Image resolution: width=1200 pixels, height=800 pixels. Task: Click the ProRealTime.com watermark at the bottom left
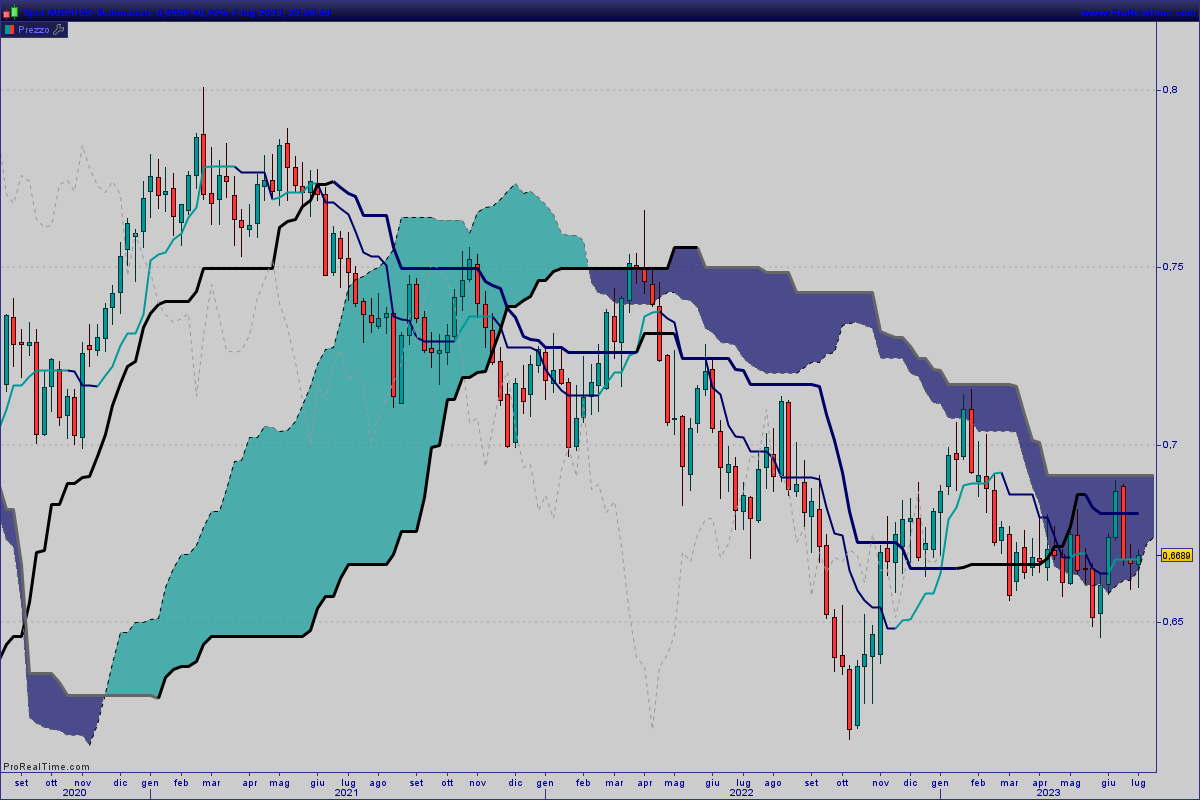tap(46, 767)
